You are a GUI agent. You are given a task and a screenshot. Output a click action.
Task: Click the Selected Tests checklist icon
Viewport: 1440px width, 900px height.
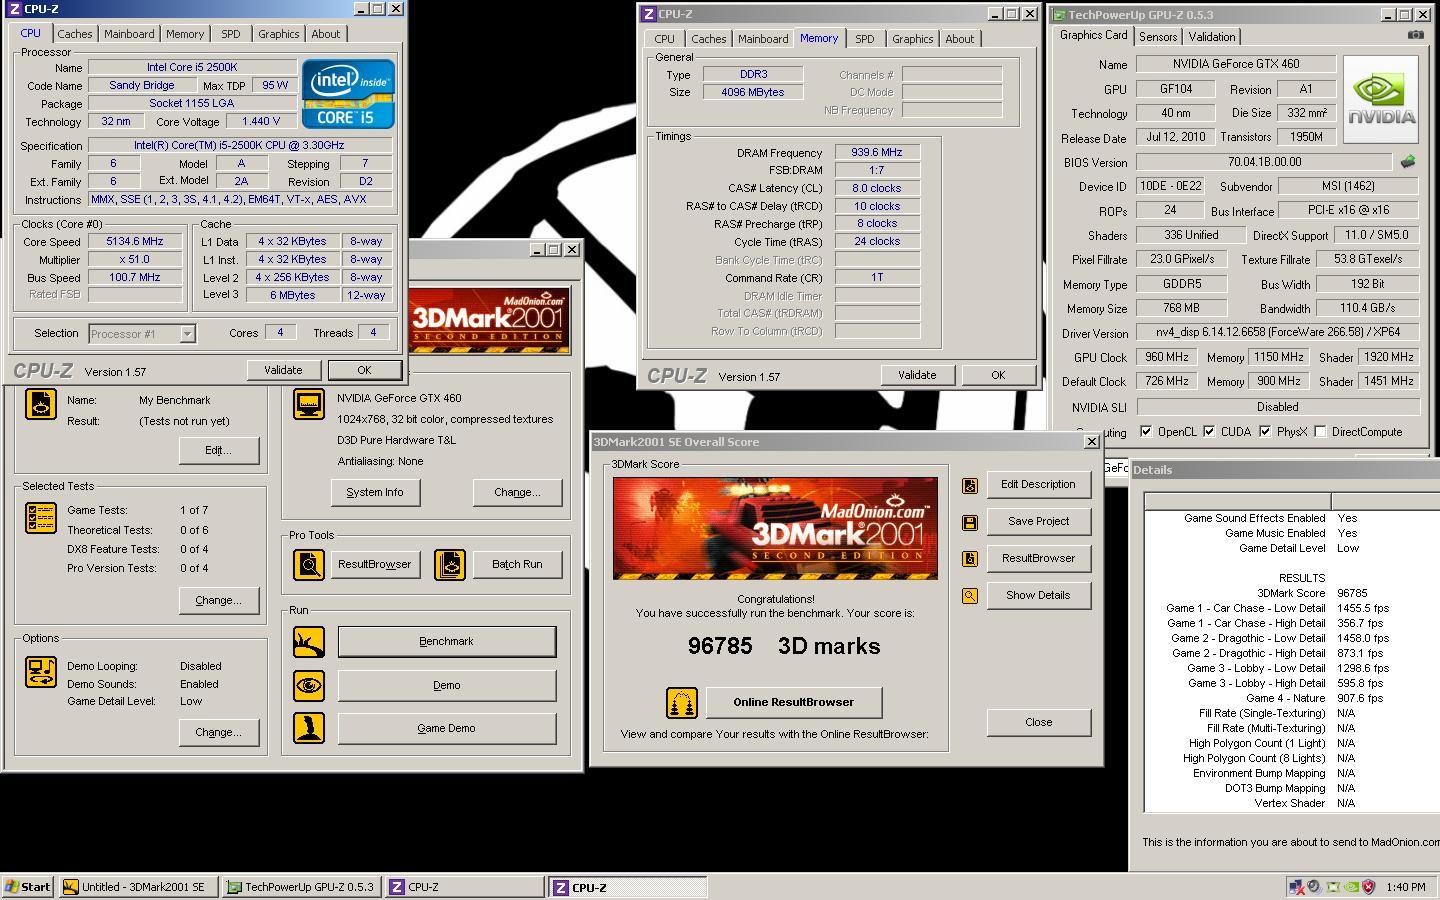[x=41, y=518]
